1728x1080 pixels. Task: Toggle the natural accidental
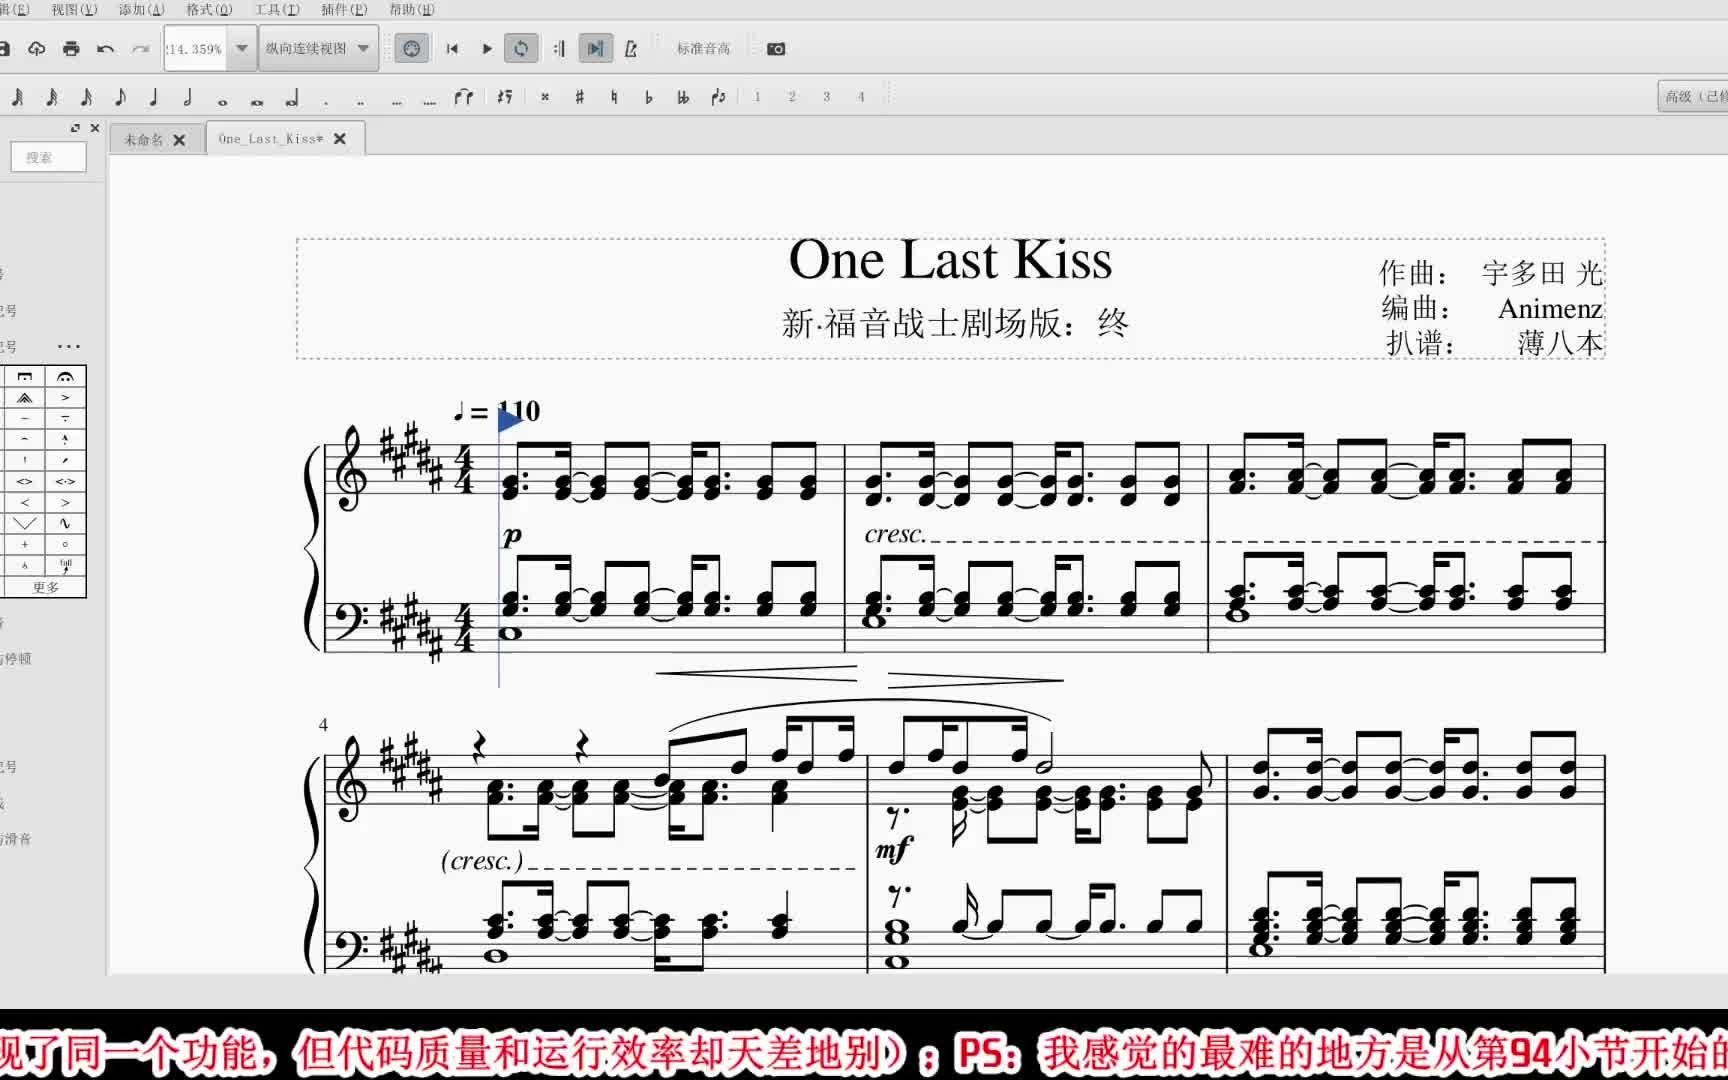(614, 97)
